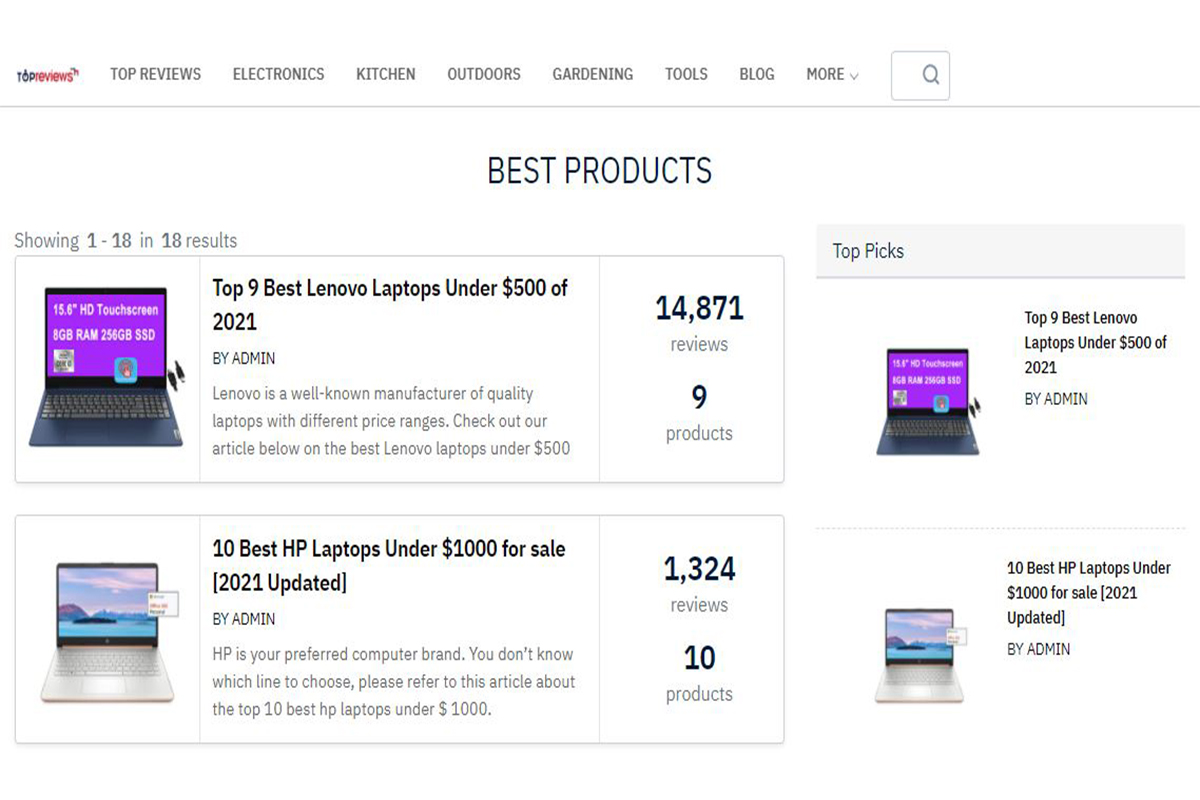Image resolution: width=1200 pixels, height=800 pixels.
Task: Click BY ADMIN under the HP result
Action: 243,619
